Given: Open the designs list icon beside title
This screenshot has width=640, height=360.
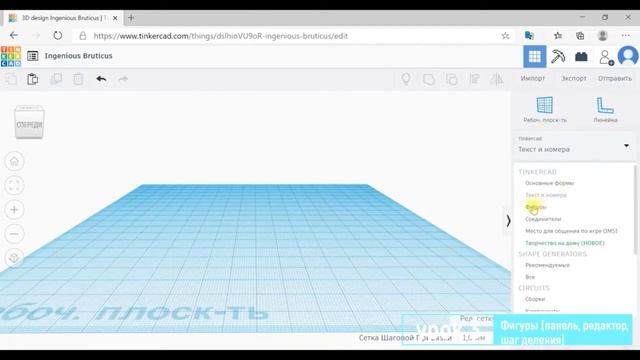Looking at the screenshot, I should [x=33, y=56].
